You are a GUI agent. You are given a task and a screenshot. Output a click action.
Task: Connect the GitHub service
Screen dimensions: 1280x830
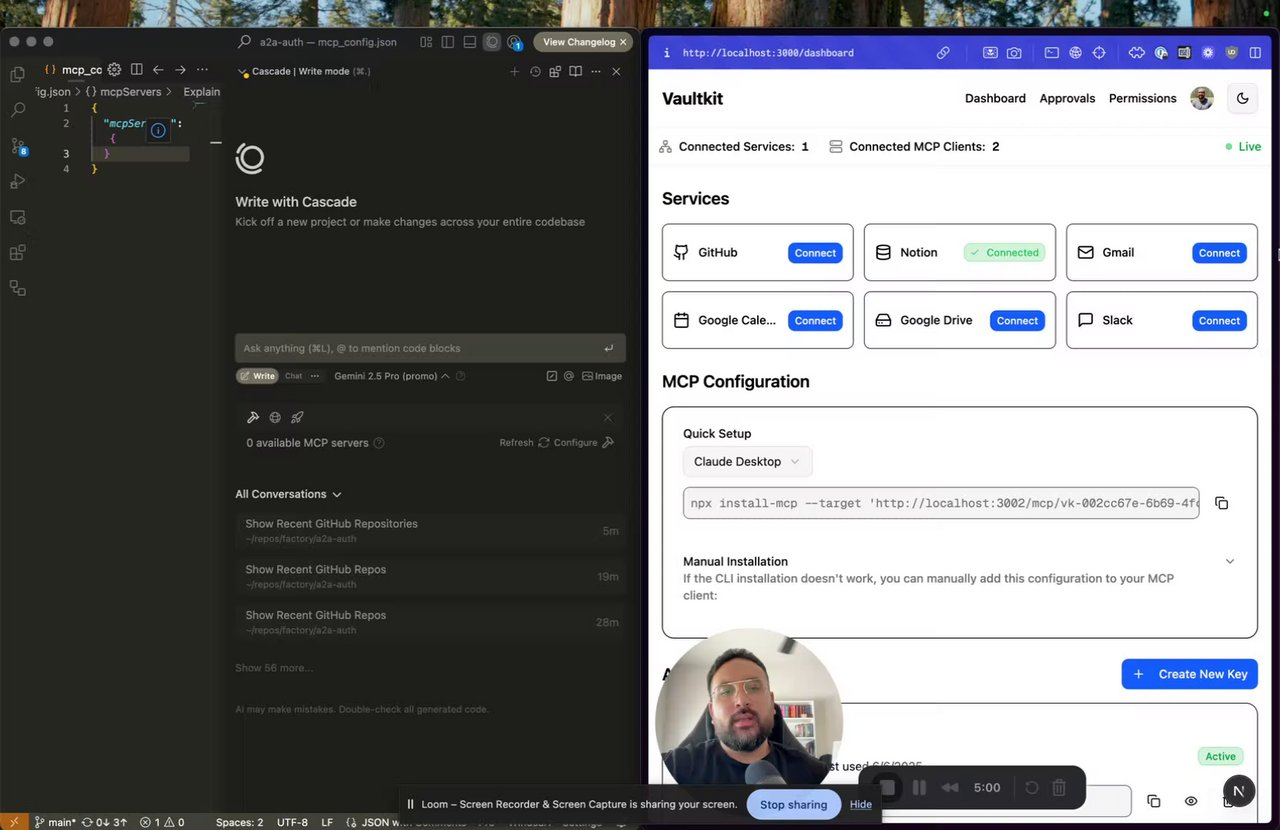pyautogui.click(x=815, y=253)
